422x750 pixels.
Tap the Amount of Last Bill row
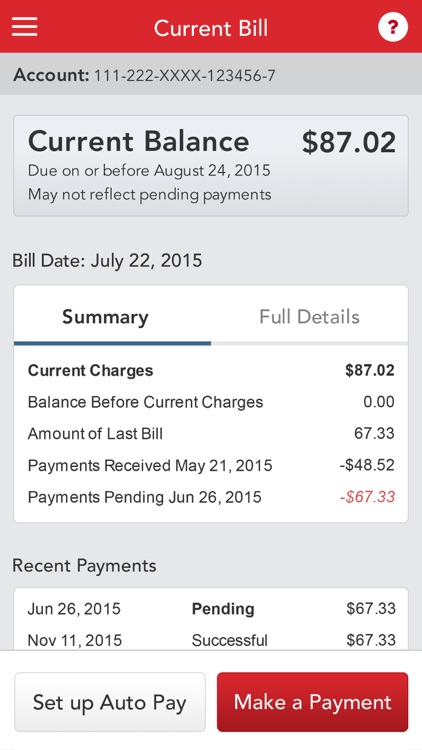pyautogui.click(x=211, y=433)
